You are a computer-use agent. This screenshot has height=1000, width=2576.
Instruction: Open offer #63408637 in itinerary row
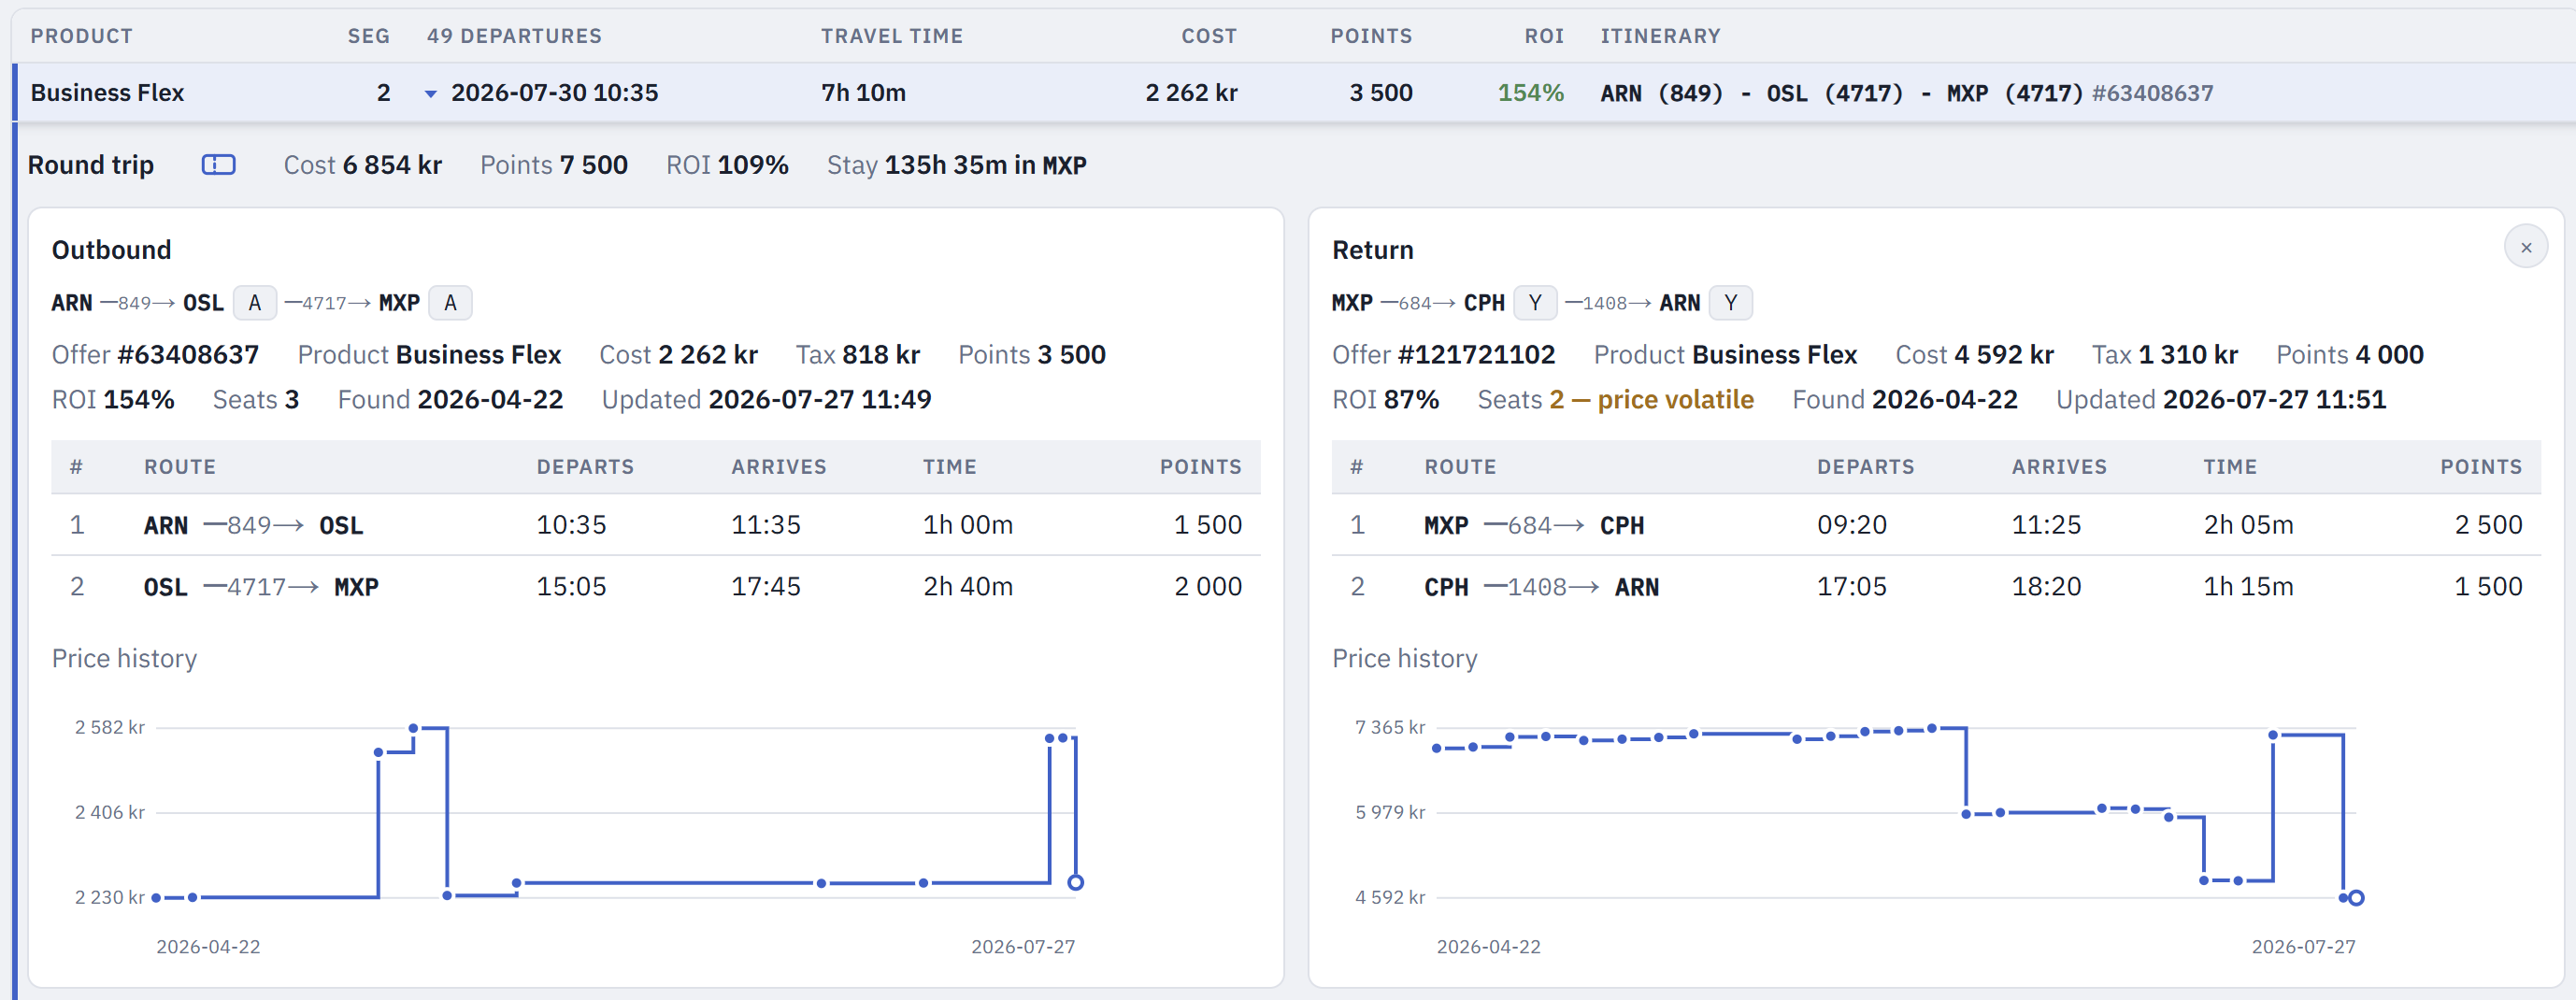(2152, 93)
